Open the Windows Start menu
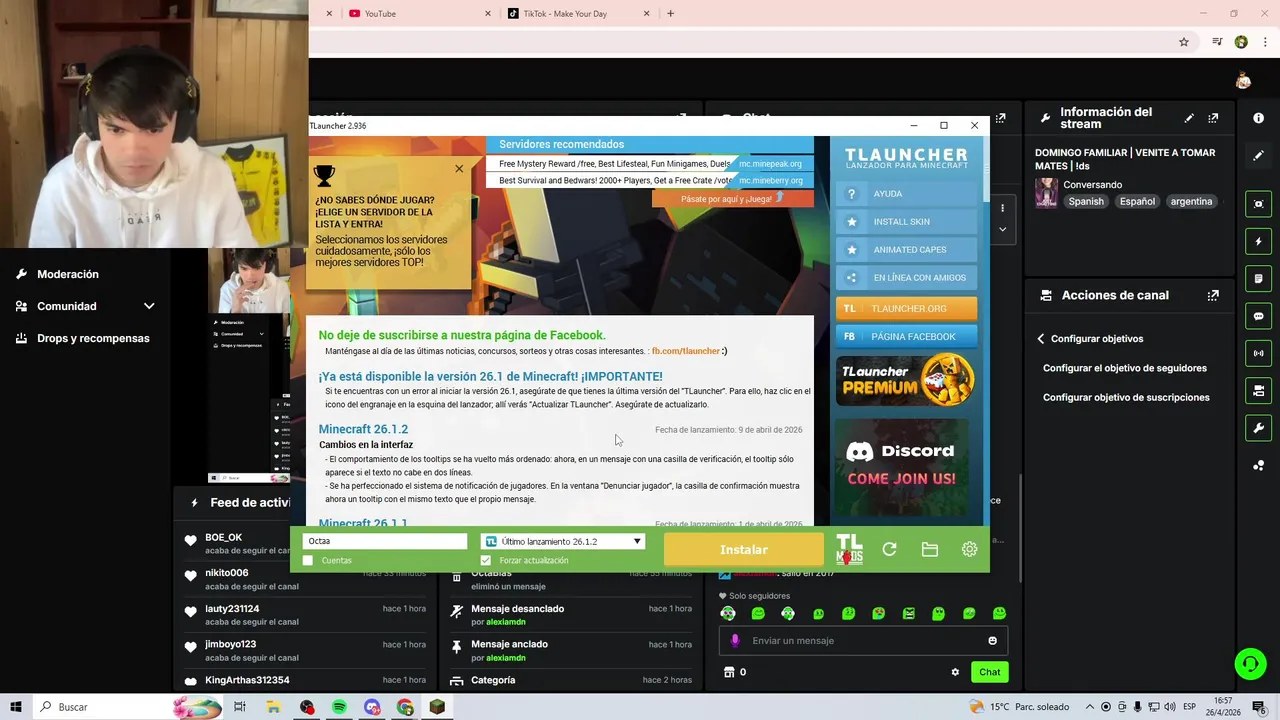1280x720 pixels. point(16,707)
